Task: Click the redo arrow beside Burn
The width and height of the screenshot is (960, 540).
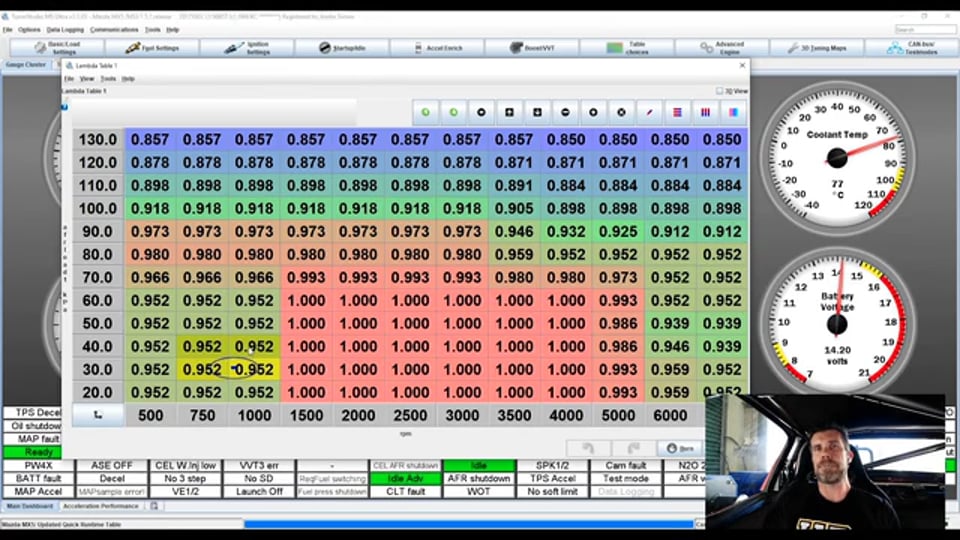Action: [x=633, y=448]
